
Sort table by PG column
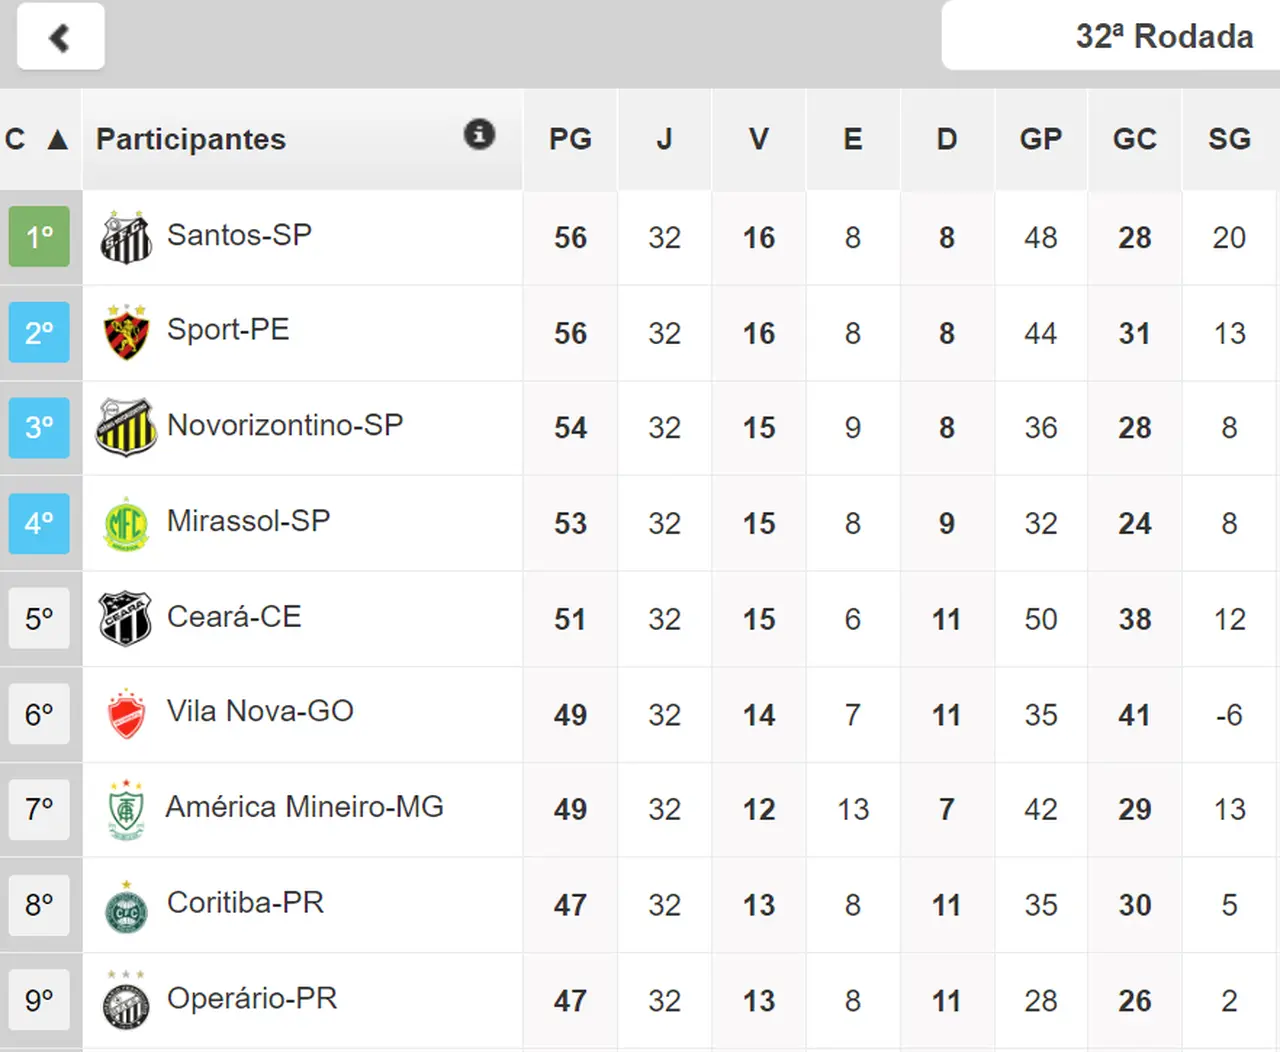point(570,140)
